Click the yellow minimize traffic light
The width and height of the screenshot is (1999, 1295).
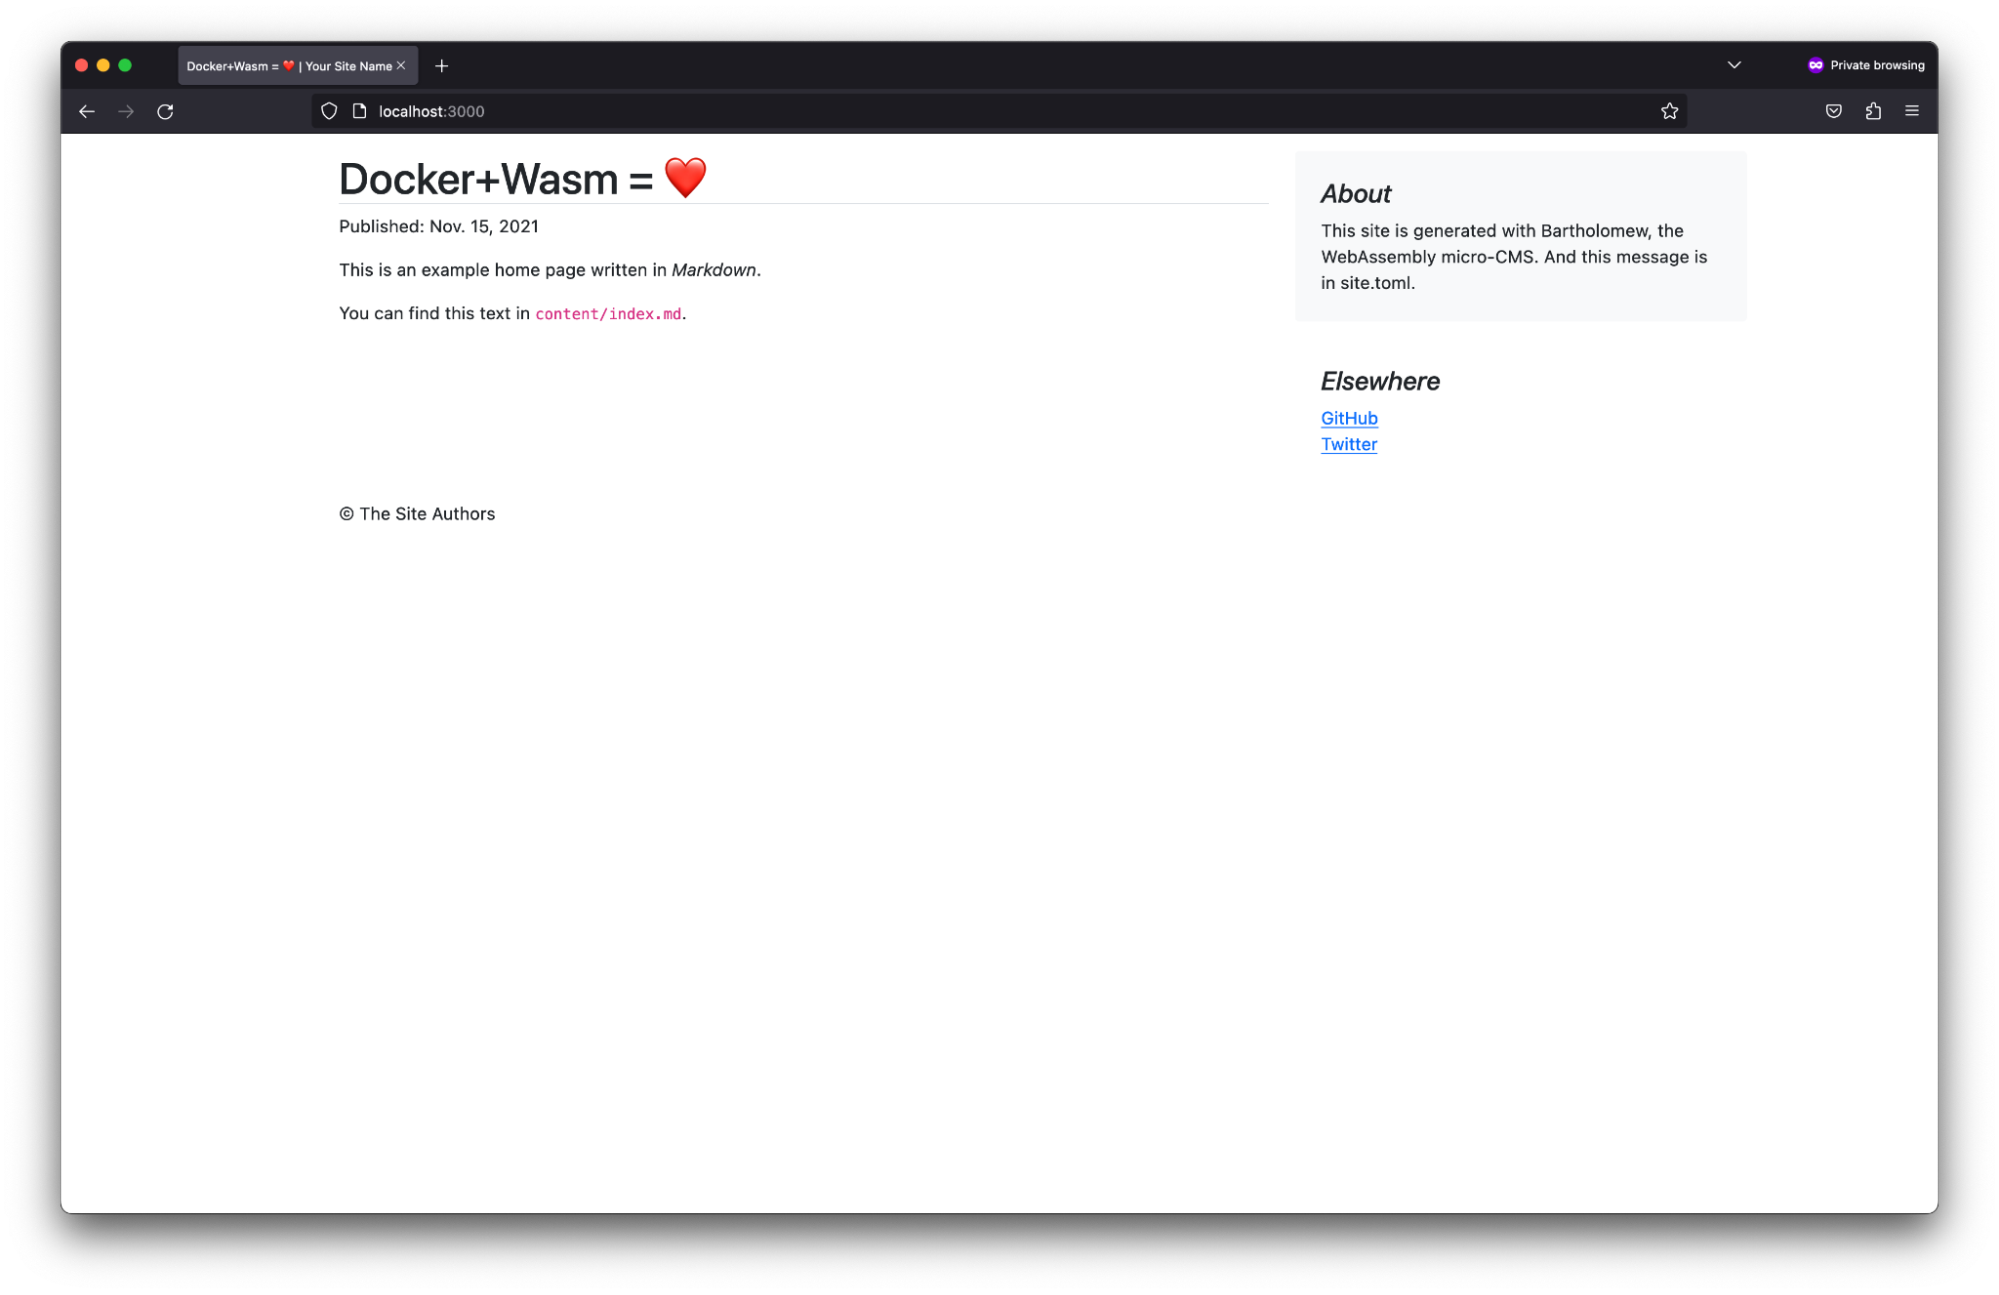tap(102, 64)
